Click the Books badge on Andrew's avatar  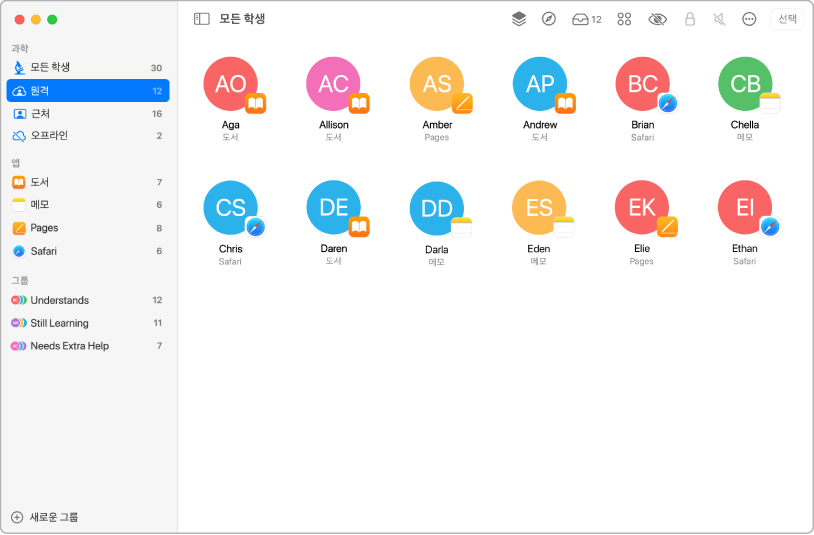click(565, 103)
